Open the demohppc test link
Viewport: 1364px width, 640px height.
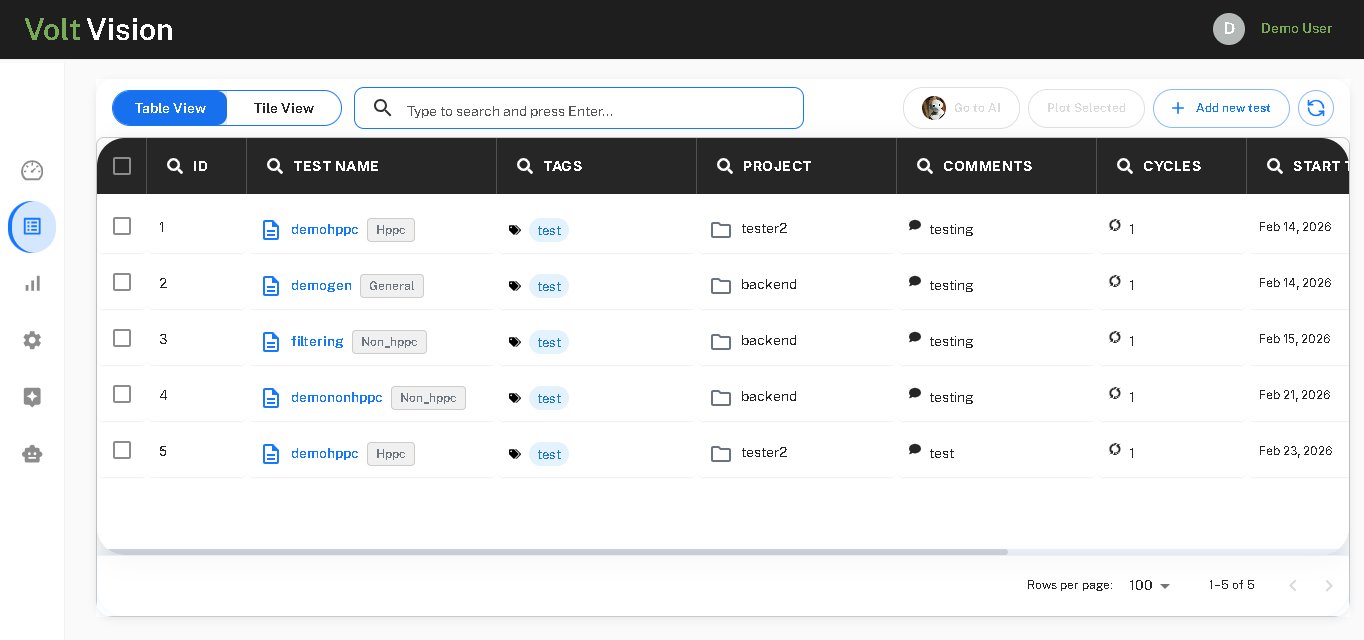point(325,228)
